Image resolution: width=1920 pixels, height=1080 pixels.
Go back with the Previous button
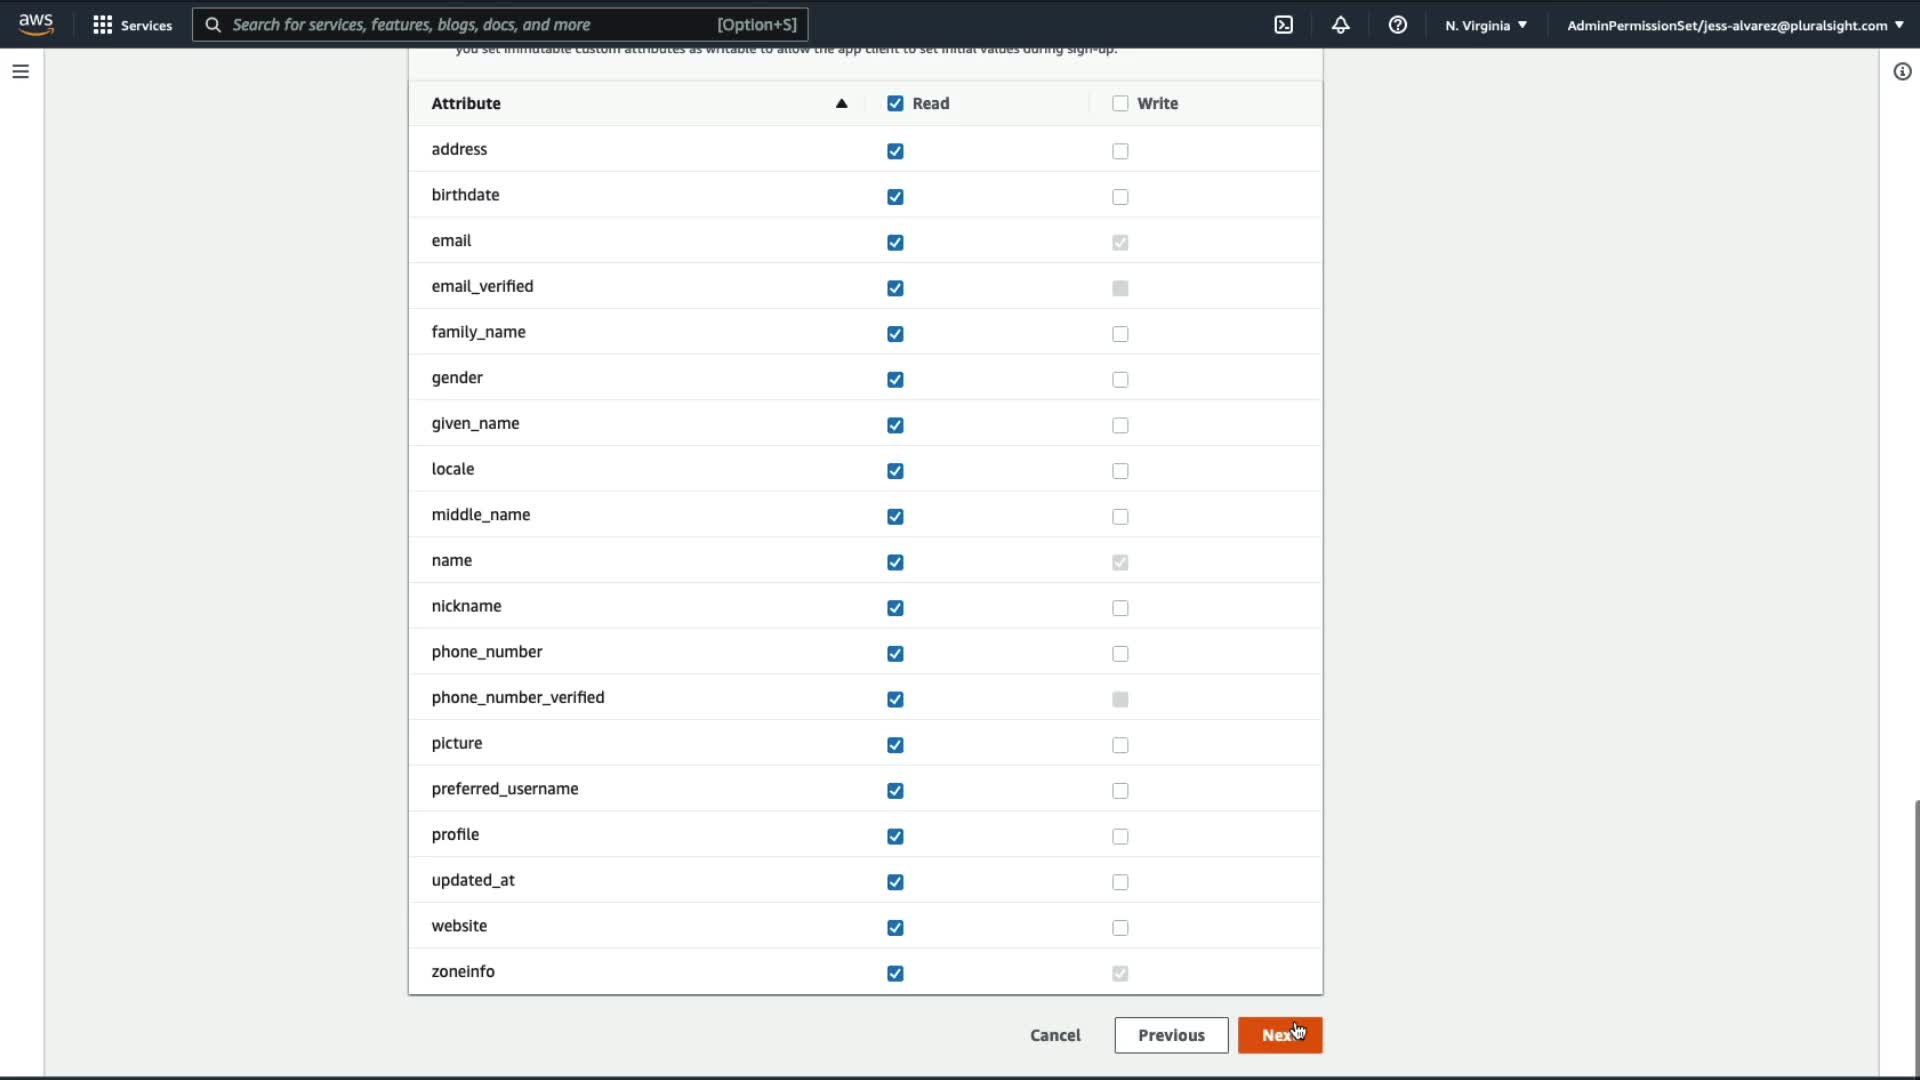[x=1170, y=1035]
